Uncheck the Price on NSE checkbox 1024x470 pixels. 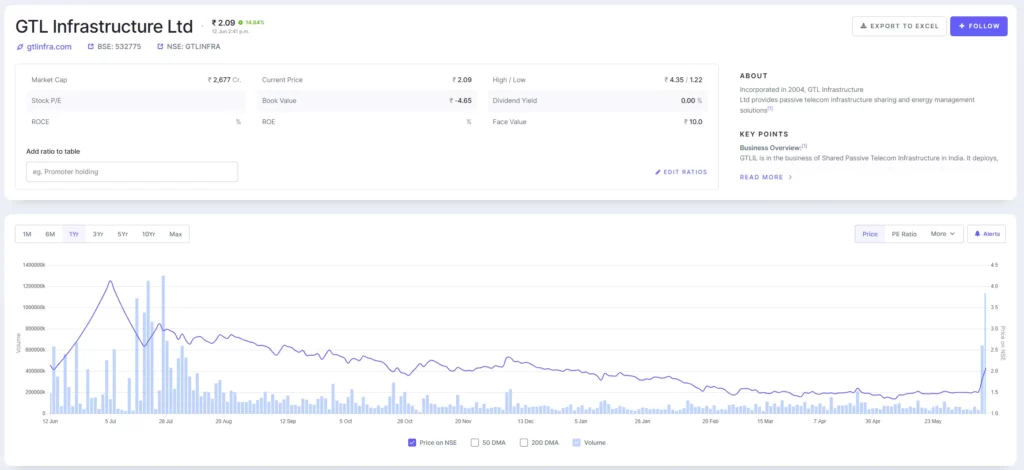click(x=412, y=442)
